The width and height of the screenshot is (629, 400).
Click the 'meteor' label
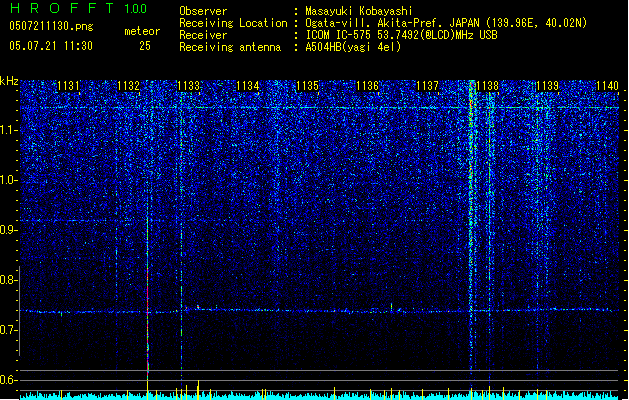(142, 31)
